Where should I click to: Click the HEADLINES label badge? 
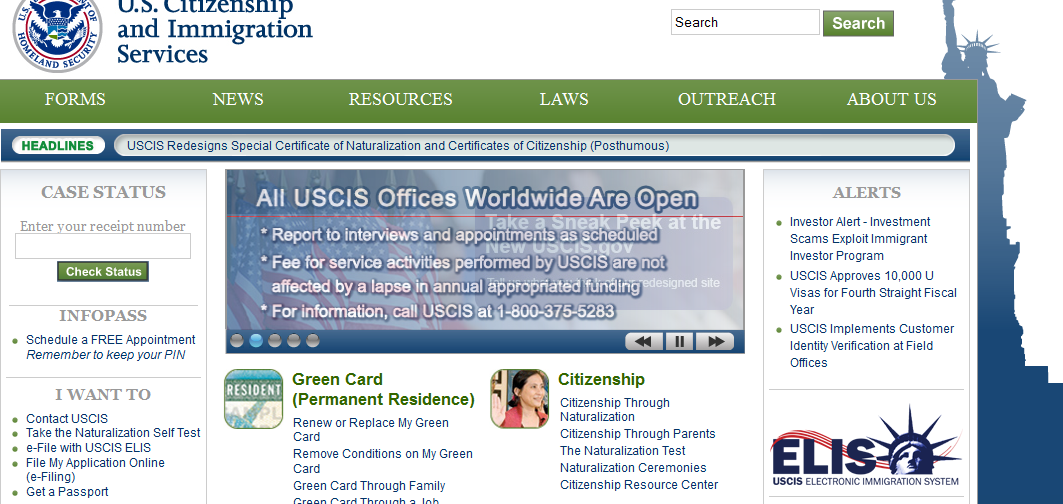(x=58, y=146)
